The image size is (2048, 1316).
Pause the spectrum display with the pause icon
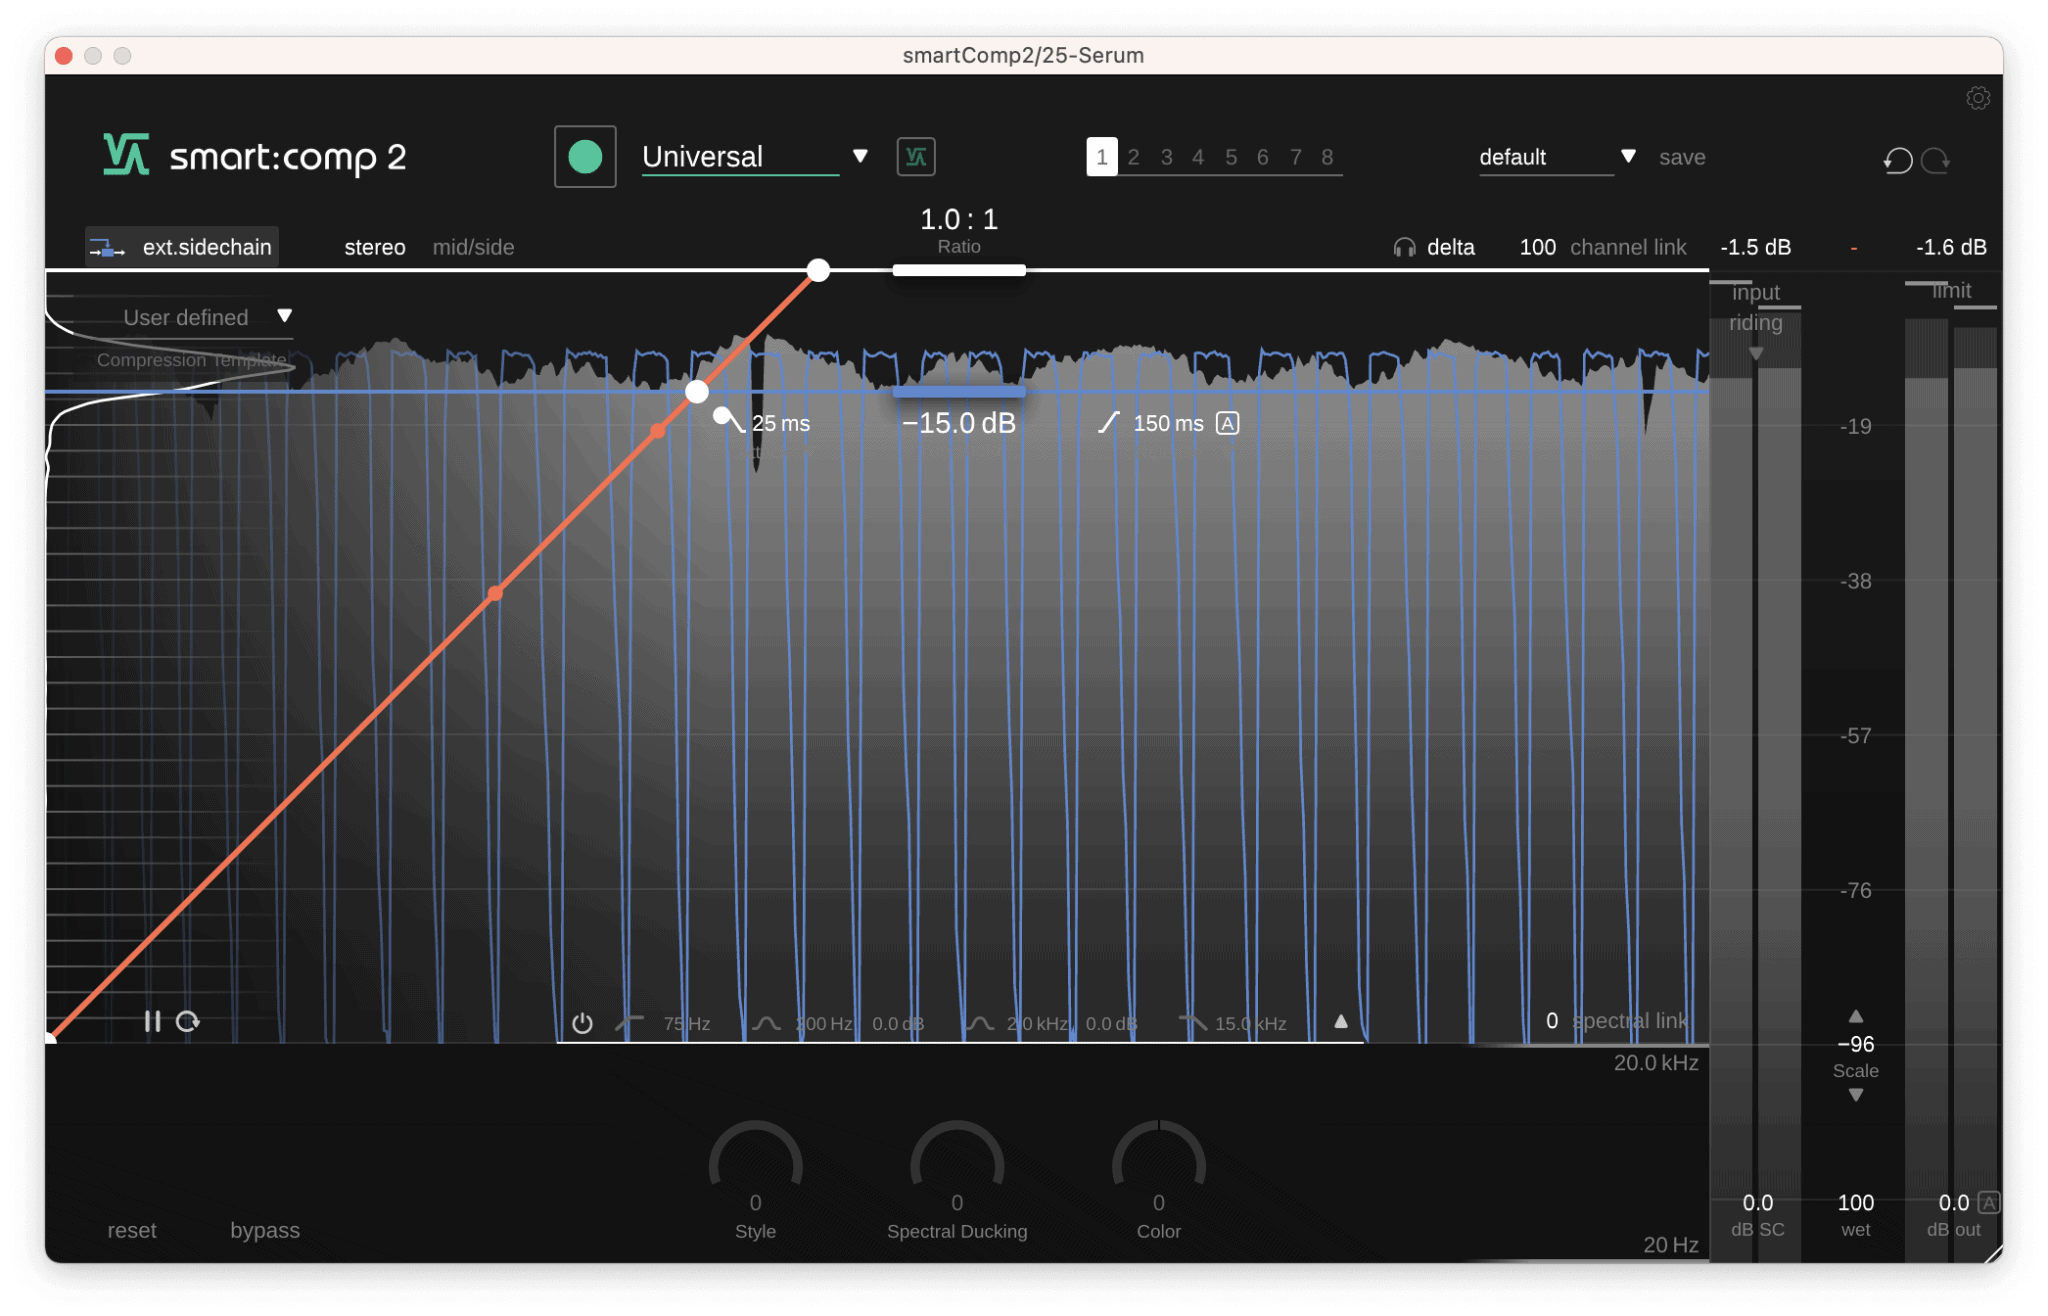click(x=154, y=1021)
